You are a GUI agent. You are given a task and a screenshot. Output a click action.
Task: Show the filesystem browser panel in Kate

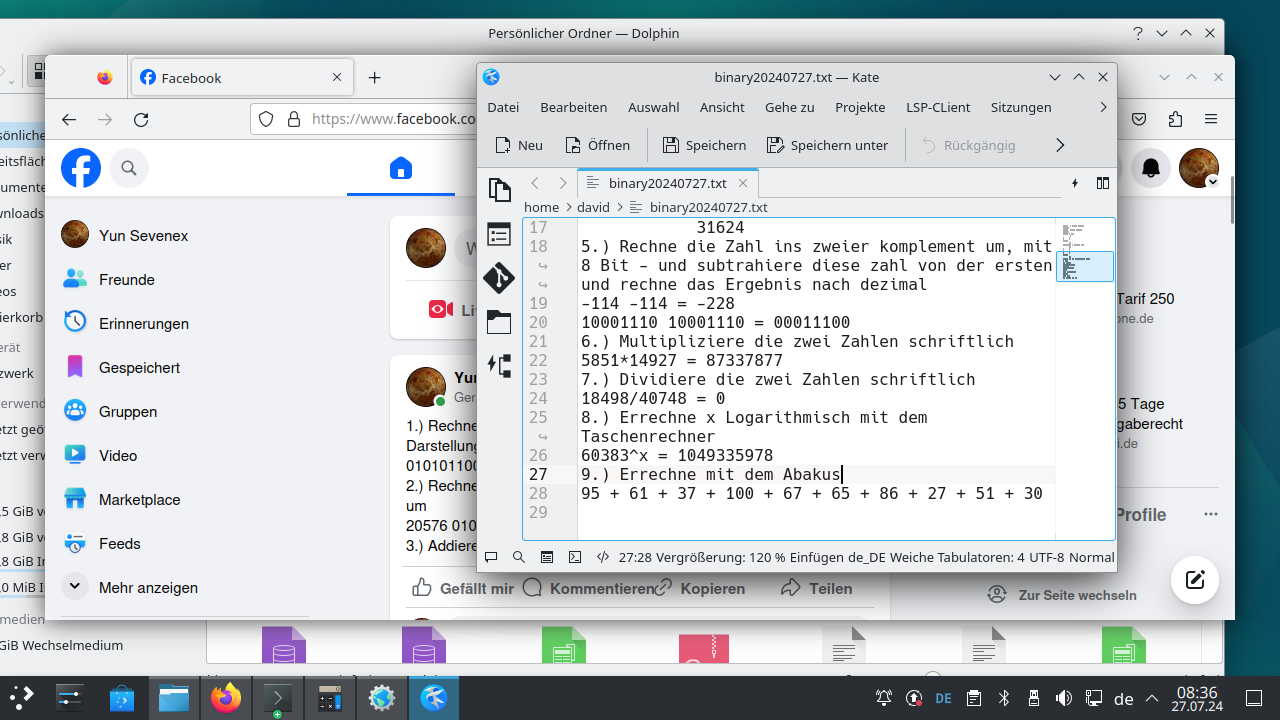coord(499,322)
